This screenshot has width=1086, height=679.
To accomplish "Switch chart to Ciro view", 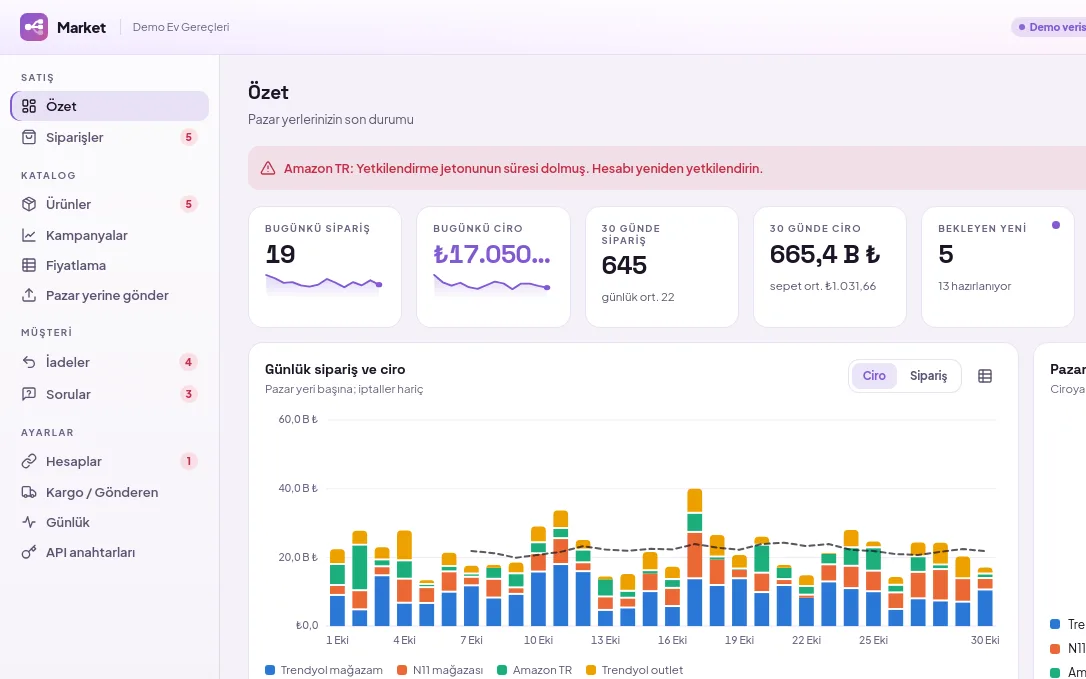I will click(874, 376).
